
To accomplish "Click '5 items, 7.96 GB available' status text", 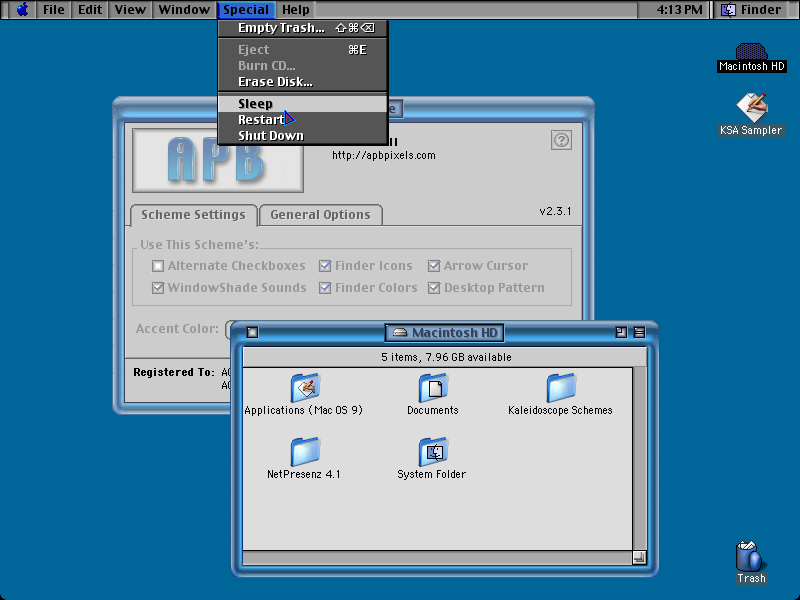I will click(446, 357).
